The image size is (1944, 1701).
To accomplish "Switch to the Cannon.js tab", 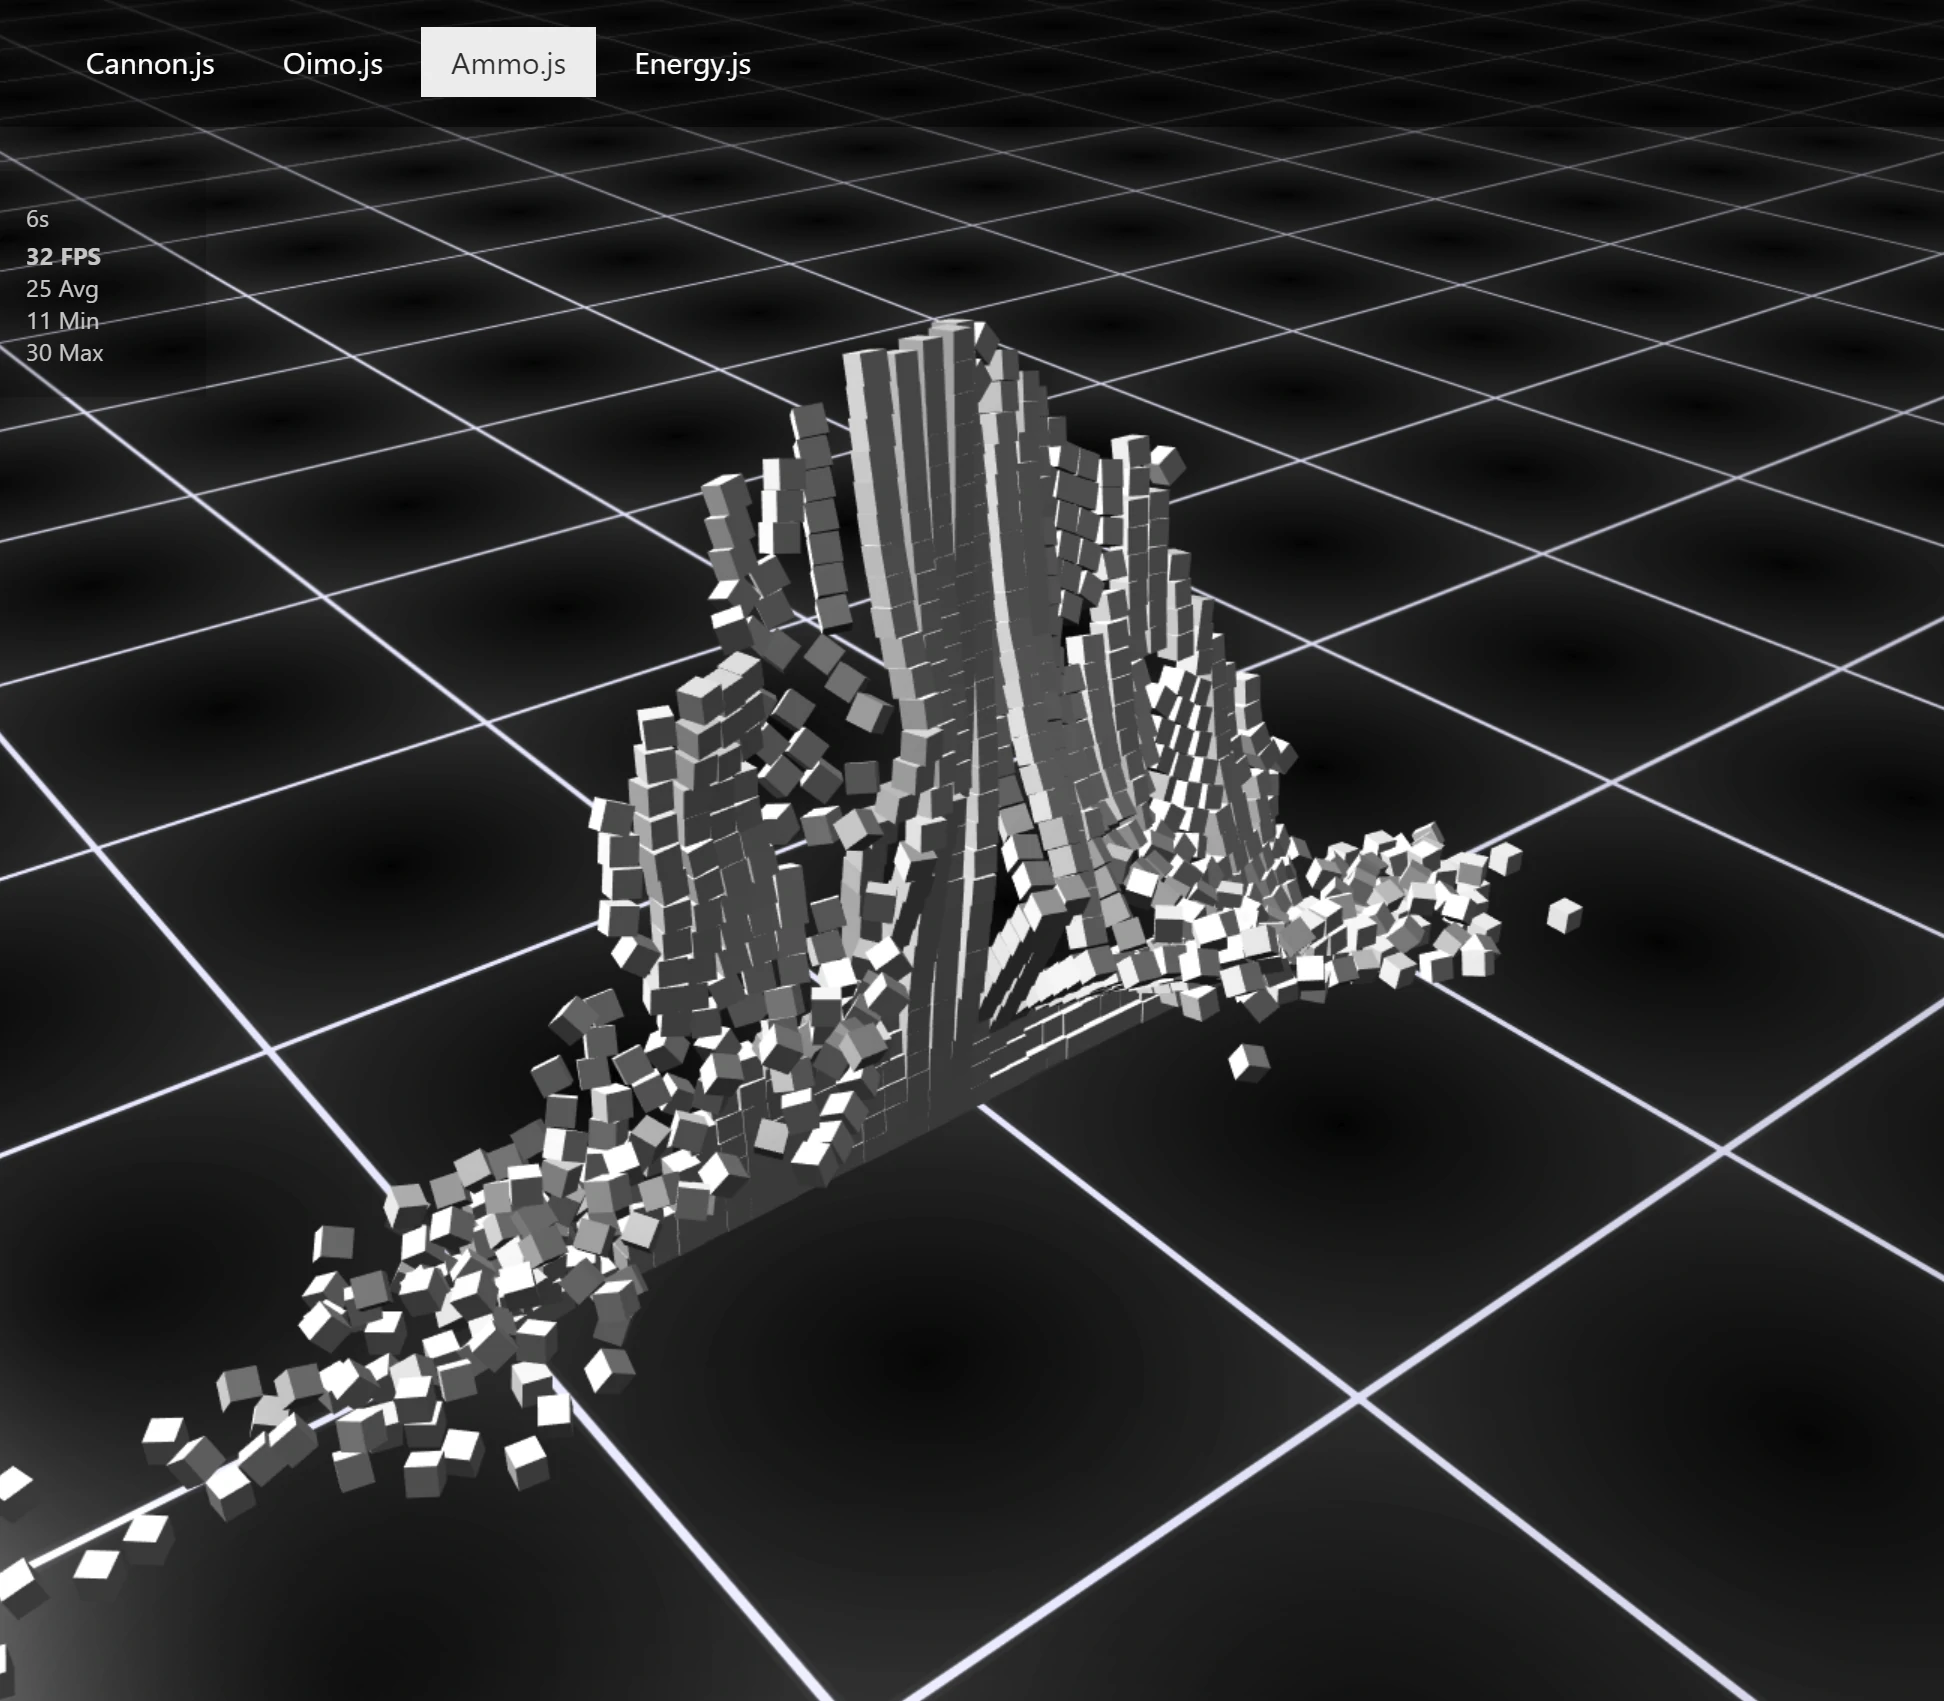I will (150, 63).
